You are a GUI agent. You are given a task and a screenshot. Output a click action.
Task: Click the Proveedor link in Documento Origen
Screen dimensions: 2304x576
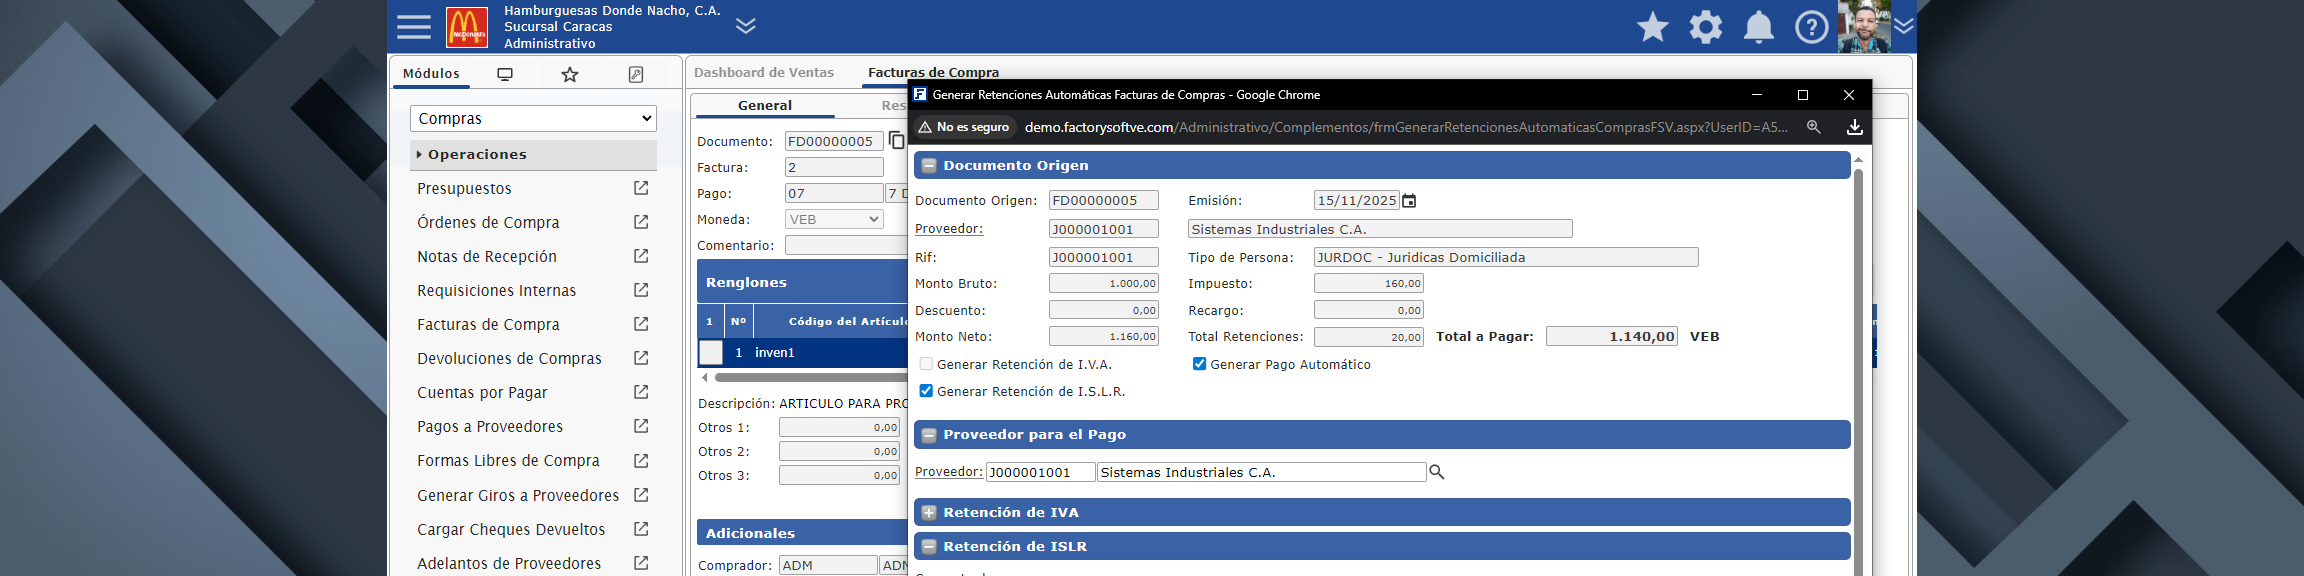click(x=948, y=229)
